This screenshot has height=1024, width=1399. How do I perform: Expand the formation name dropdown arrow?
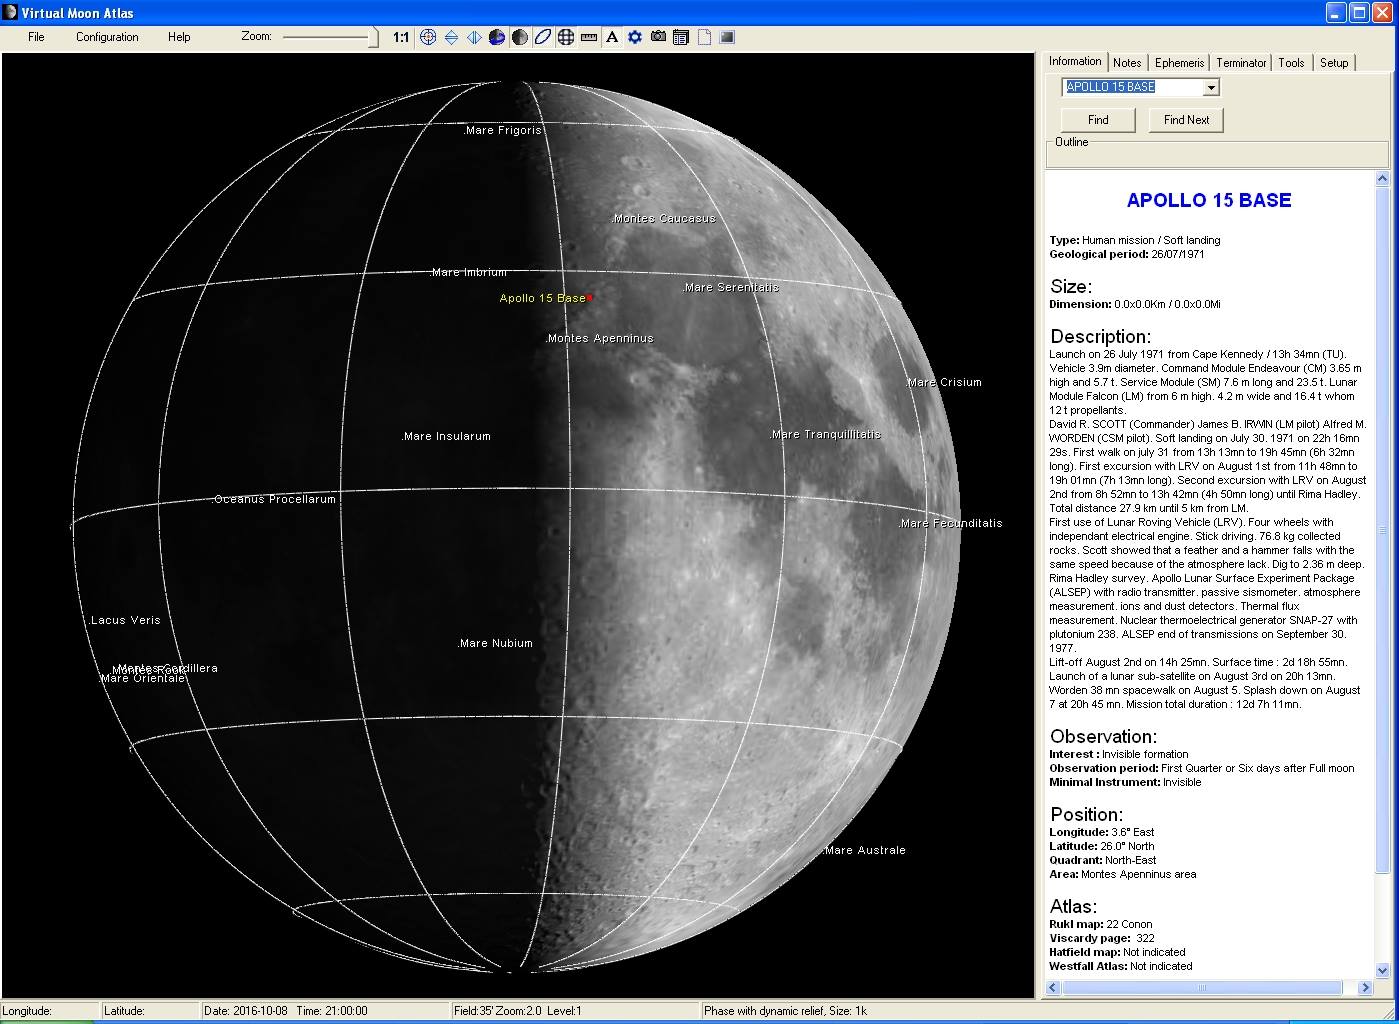[1211, 88]
